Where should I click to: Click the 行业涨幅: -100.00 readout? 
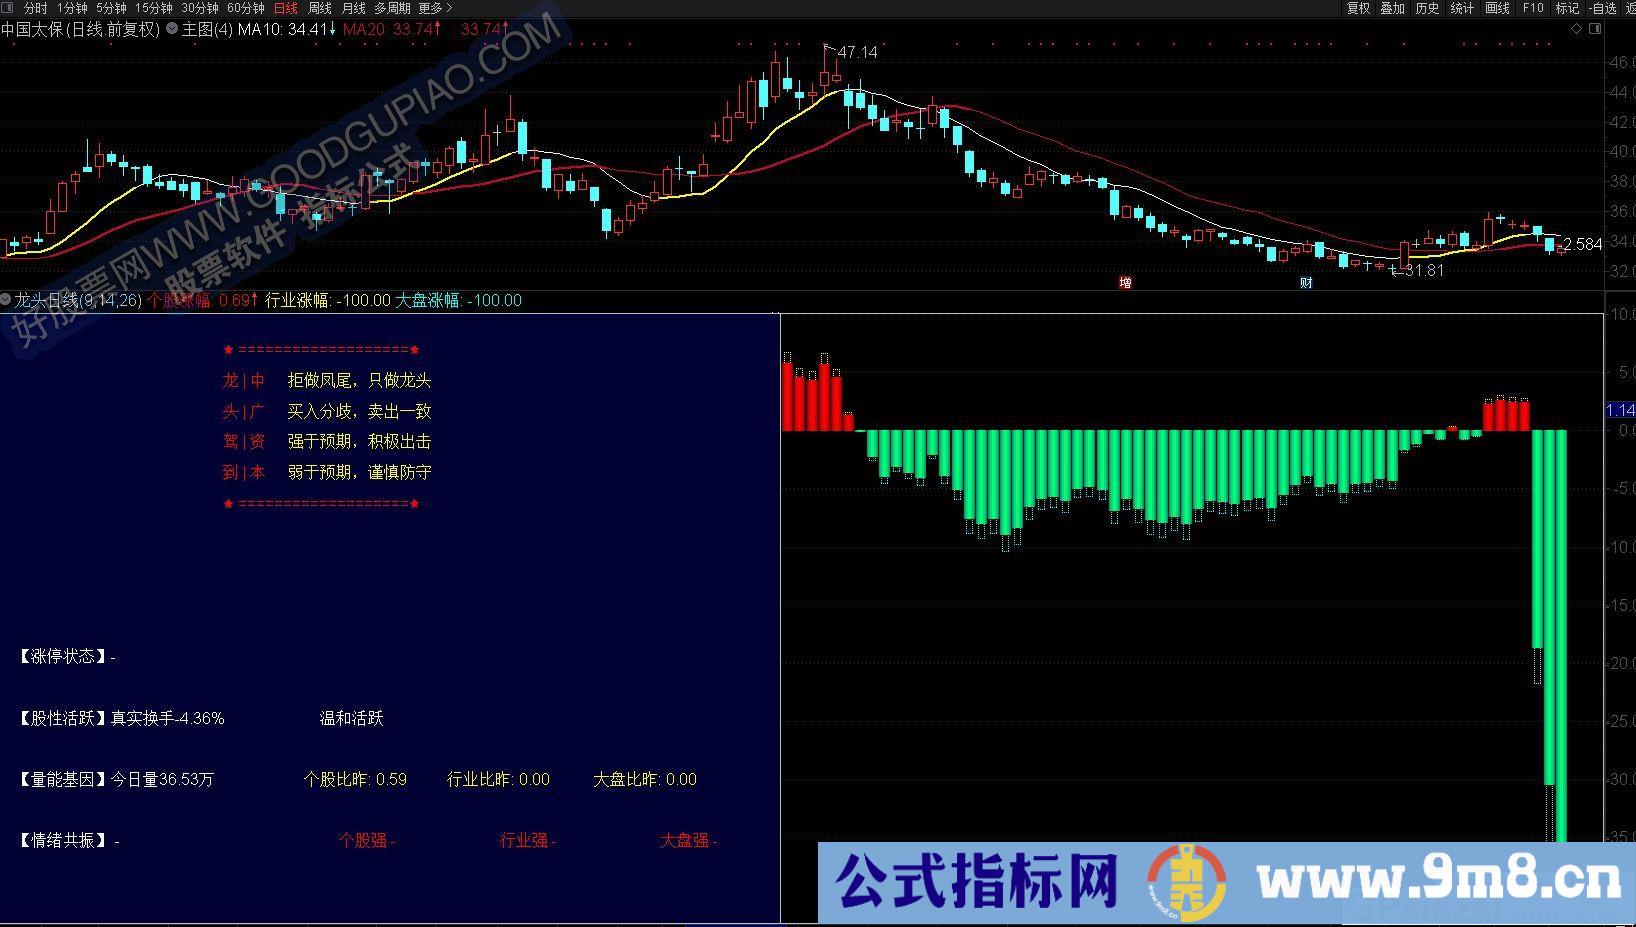328,300
